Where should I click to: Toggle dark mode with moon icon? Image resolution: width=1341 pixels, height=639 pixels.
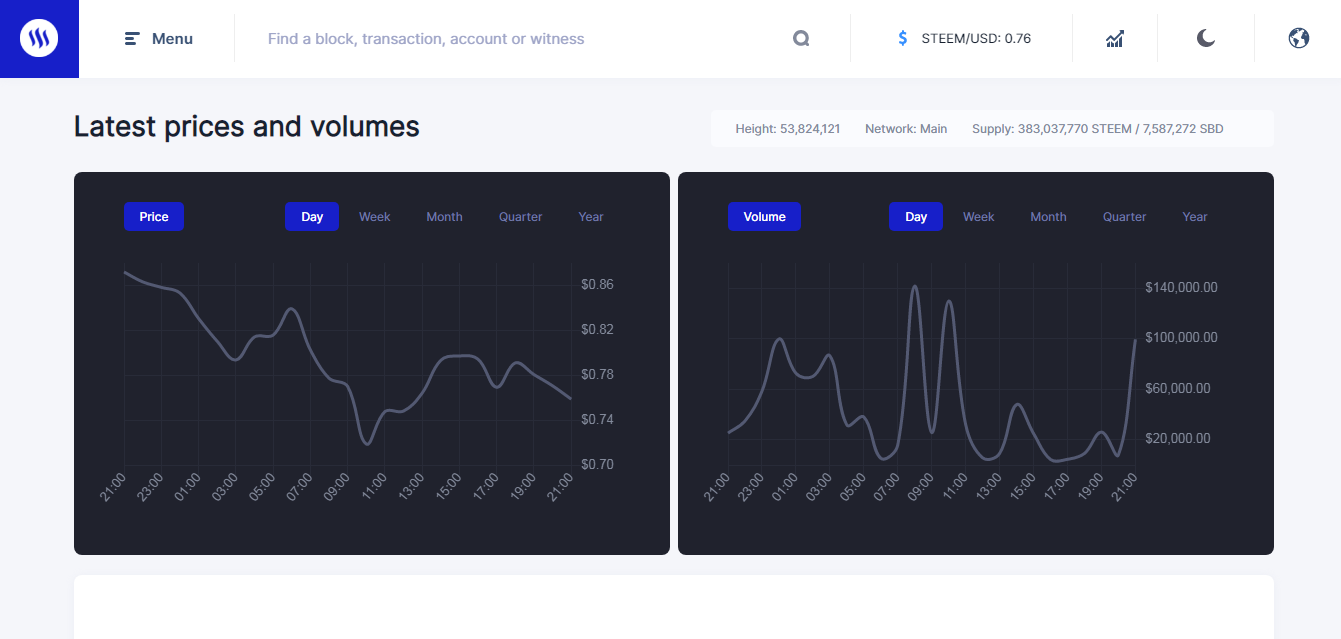(x=1206, y=39)
